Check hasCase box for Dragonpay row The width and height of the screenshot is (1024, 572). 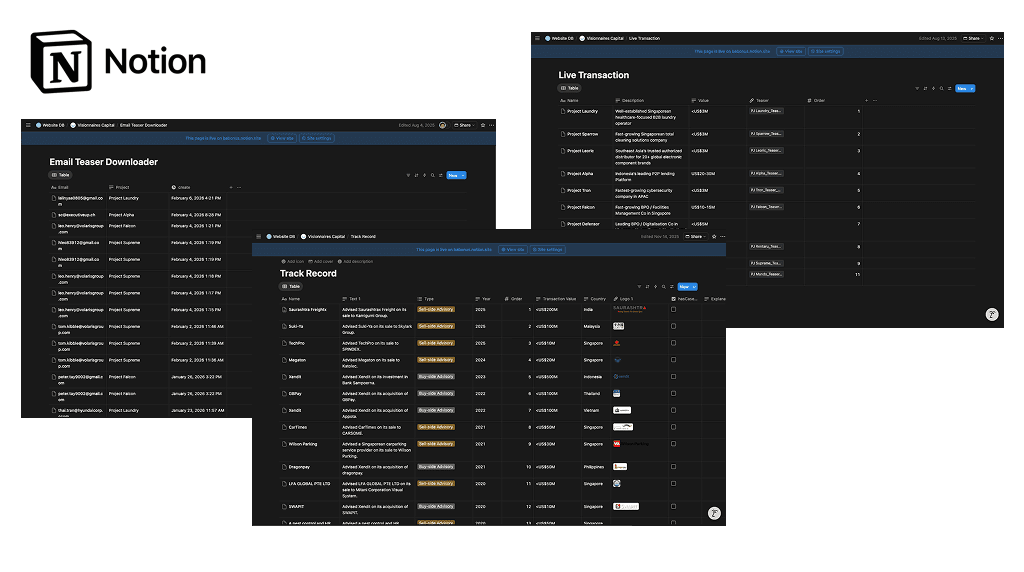(x=673, y=467)
